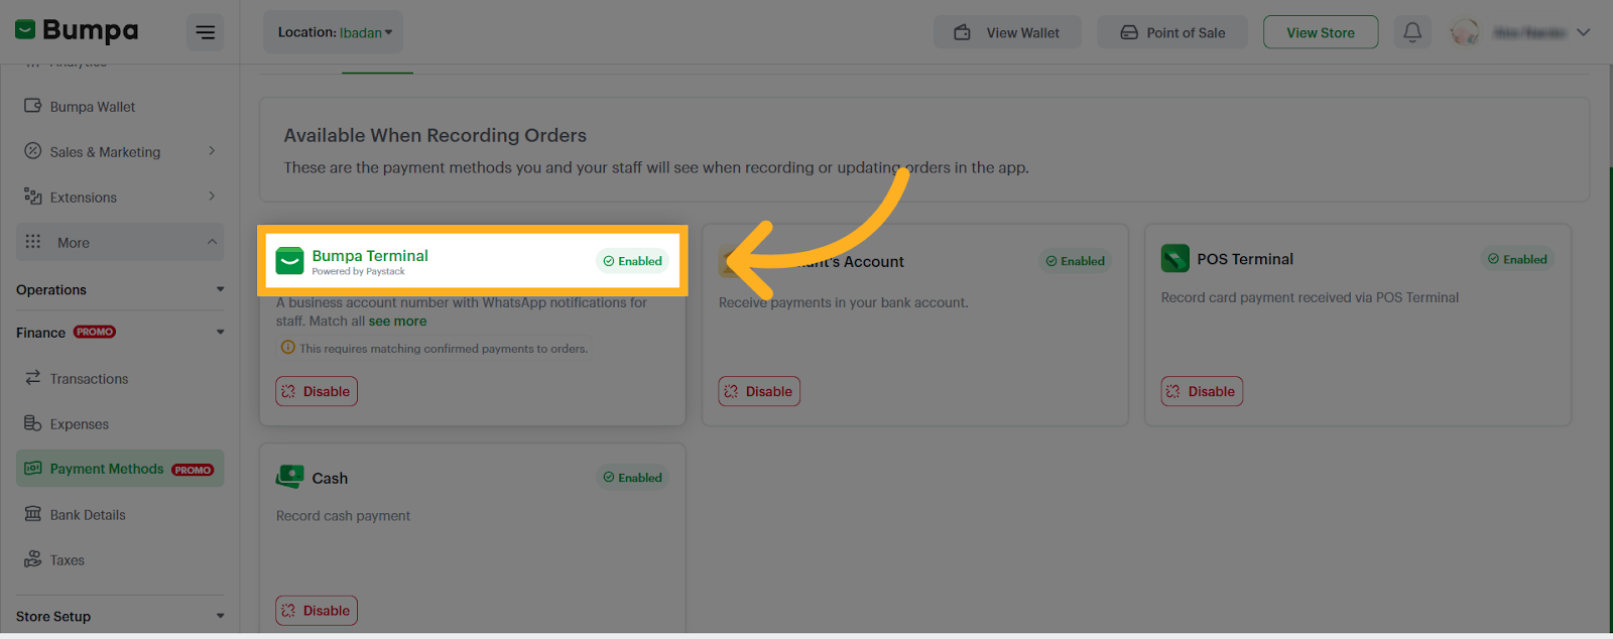Disable the POS Terminal payment method
1613x639 pixels.
tap(1201, 391)
